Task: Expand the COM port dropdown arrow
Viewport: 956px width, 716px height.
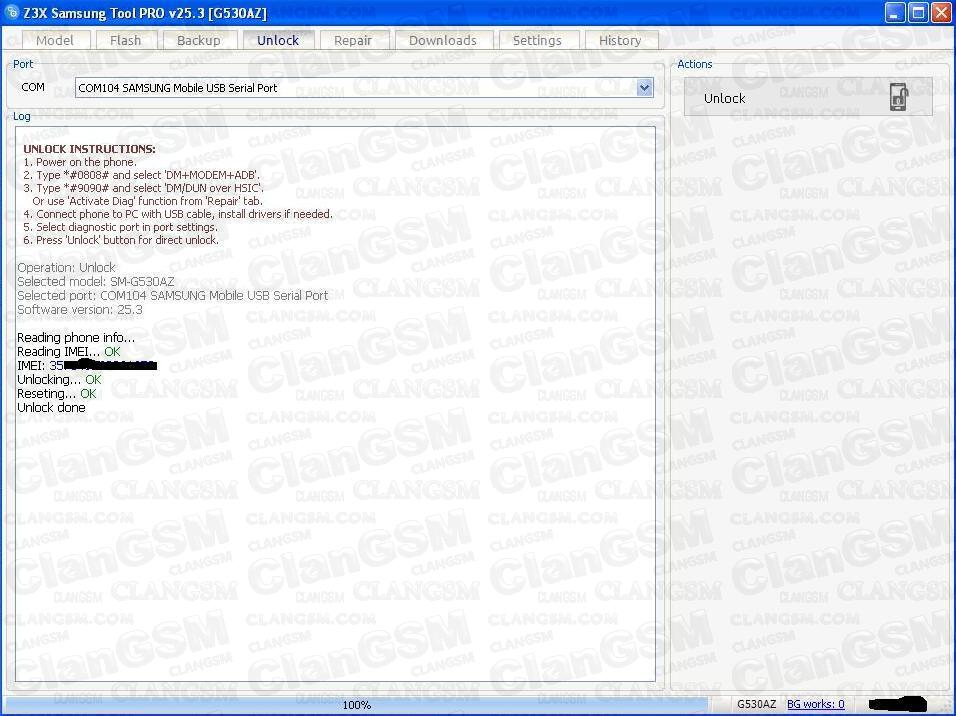Action: pyautogui.click(x=644, y=88)
